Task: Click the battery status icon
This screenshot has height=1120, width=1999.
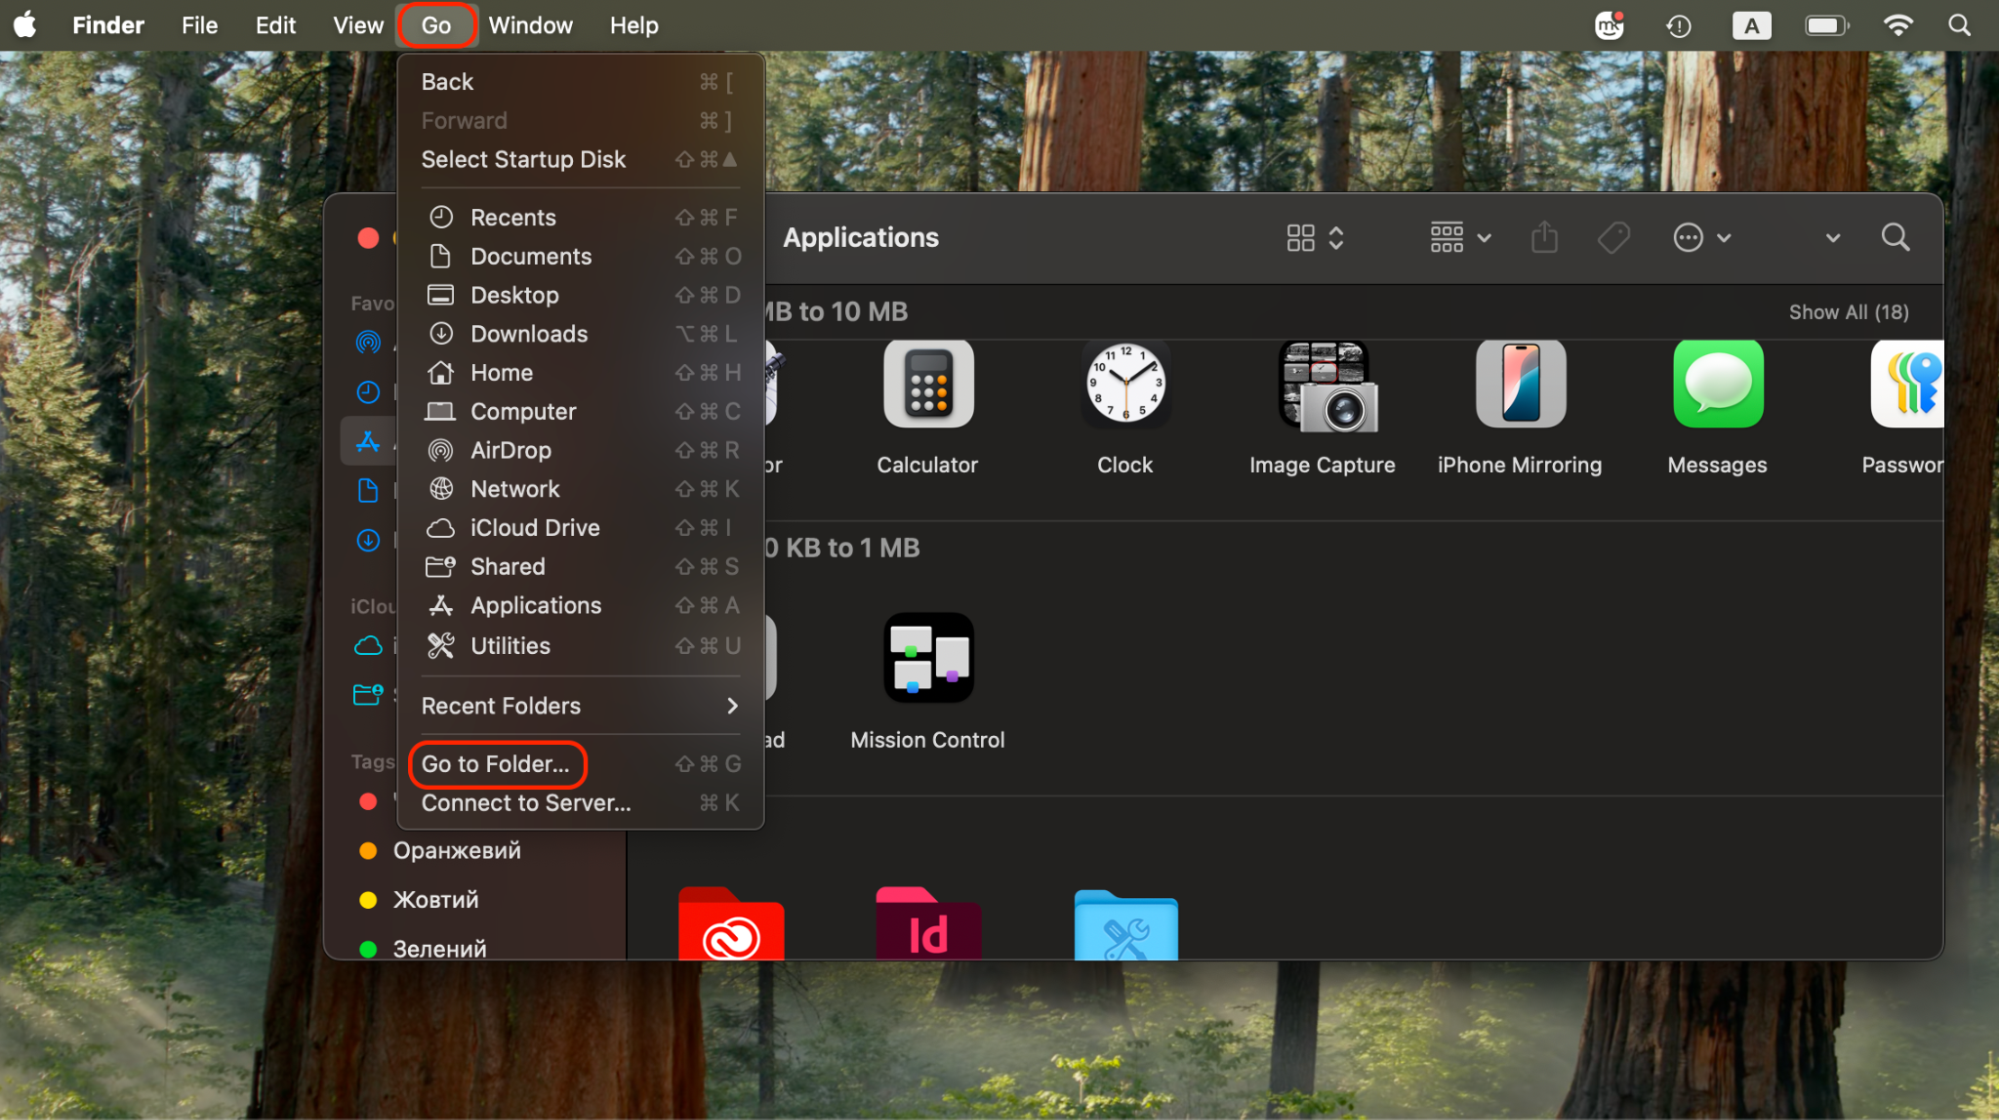Action: pyautogui.click(x=1826, y=25)
